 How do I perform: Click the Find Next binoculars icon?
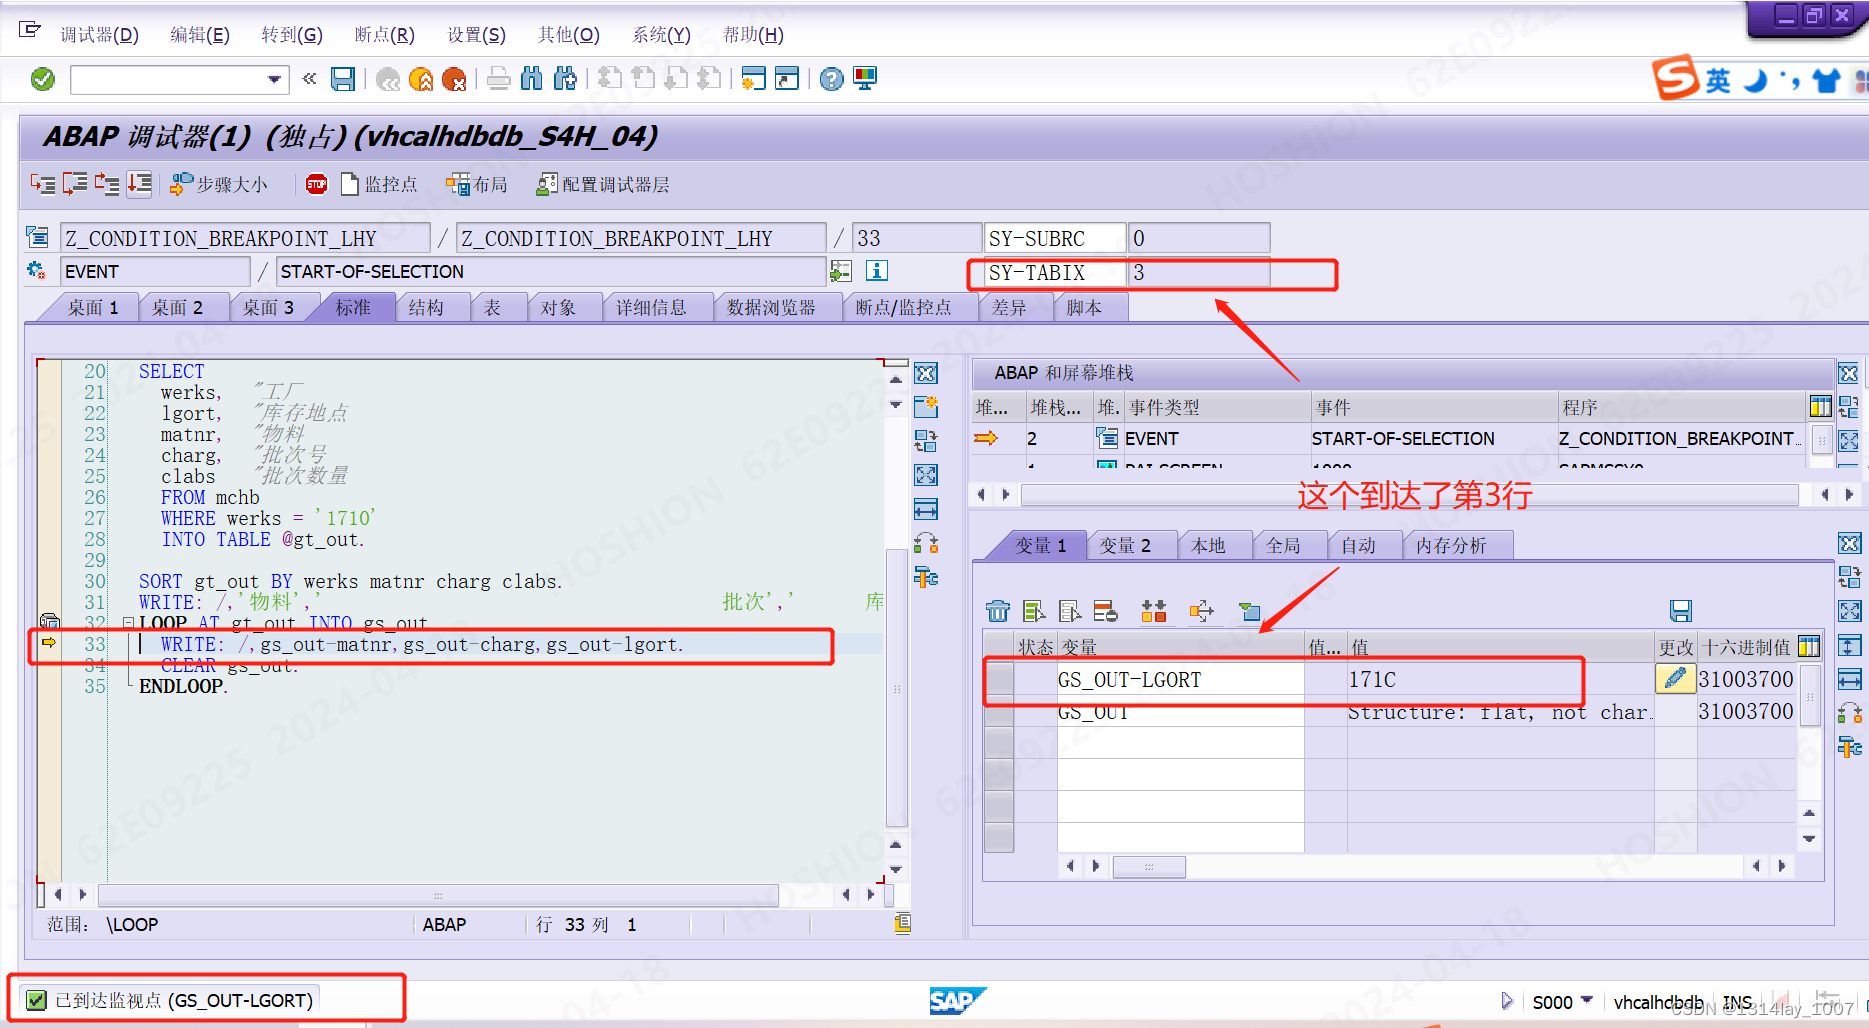coord(565,79)
